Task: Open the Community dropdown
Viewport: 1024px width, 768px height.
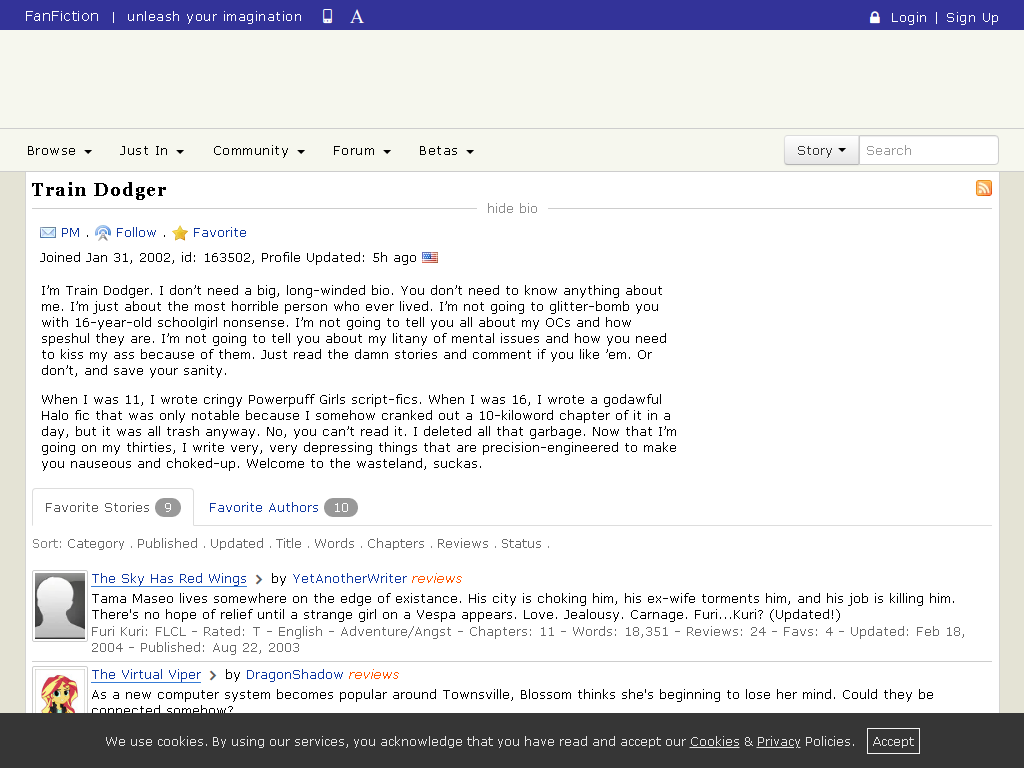Action: [x=259, y=151]
